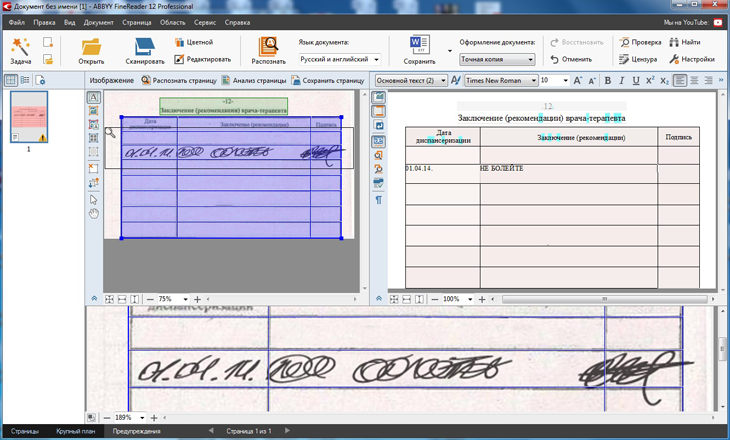Expand Times New Roman font dropdown
This screenshot has height=440, width=730.
point(533,81)
